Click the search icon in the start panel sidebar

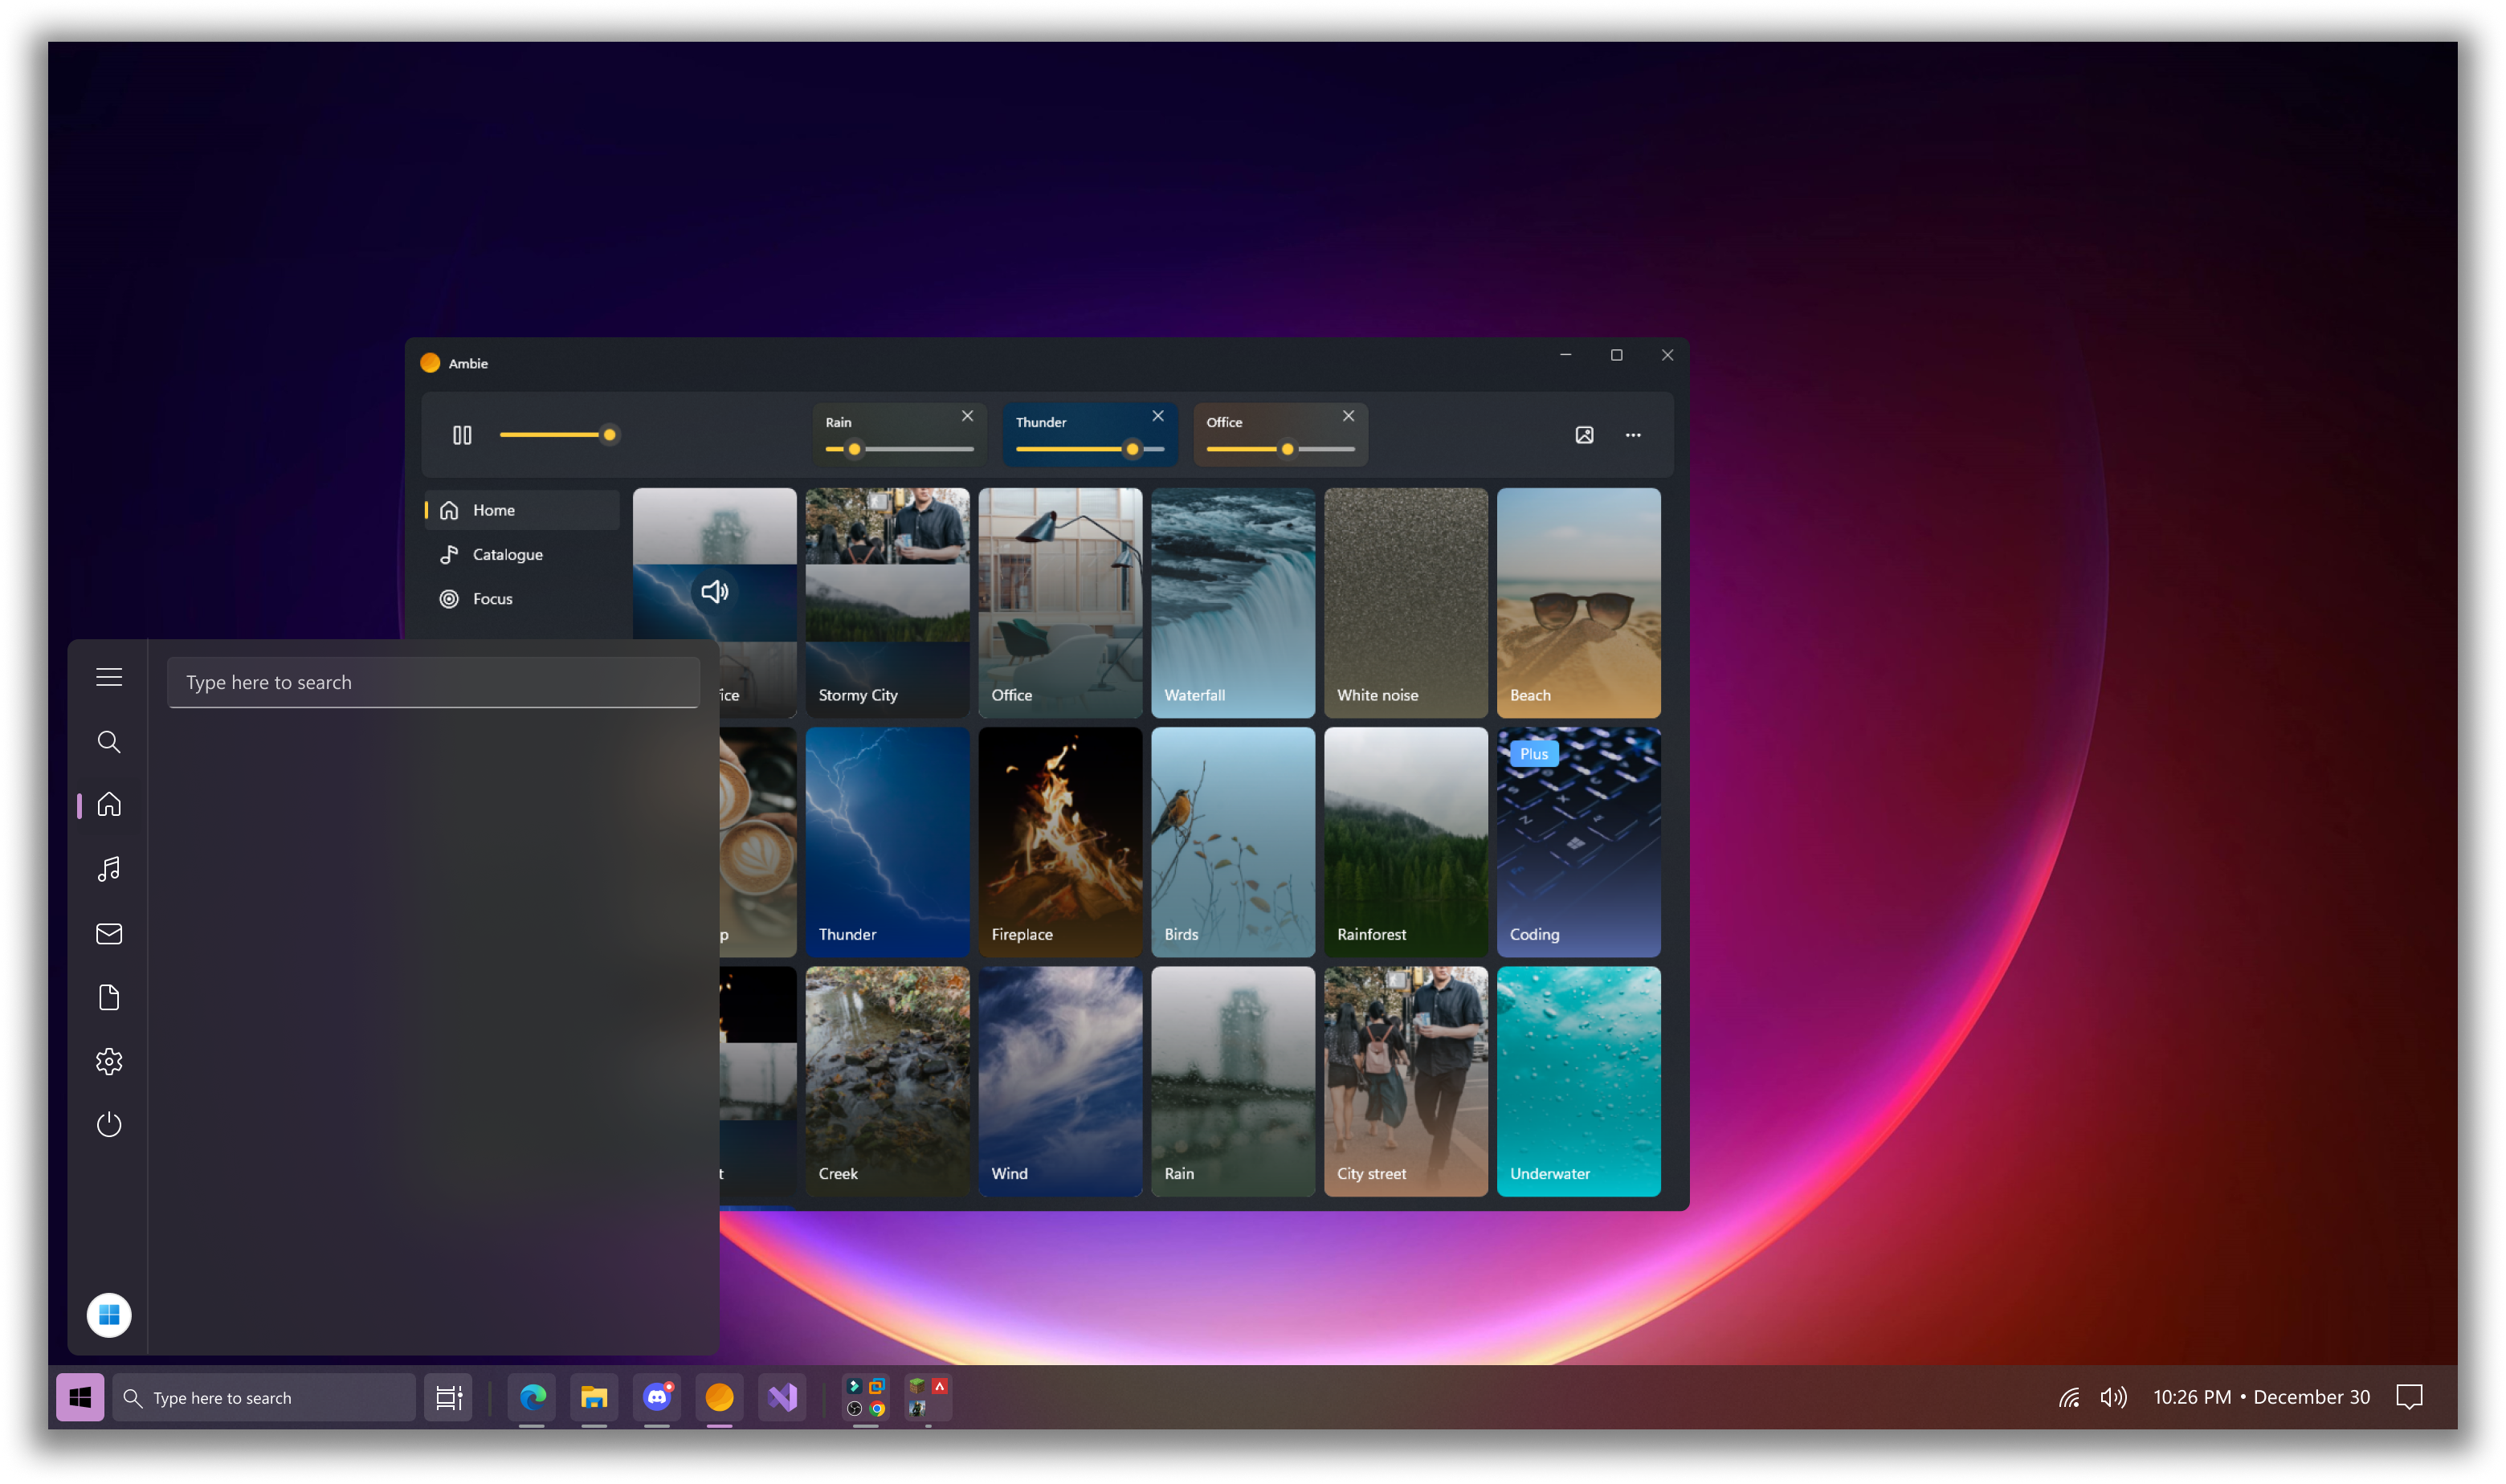[x=109, y=742]
